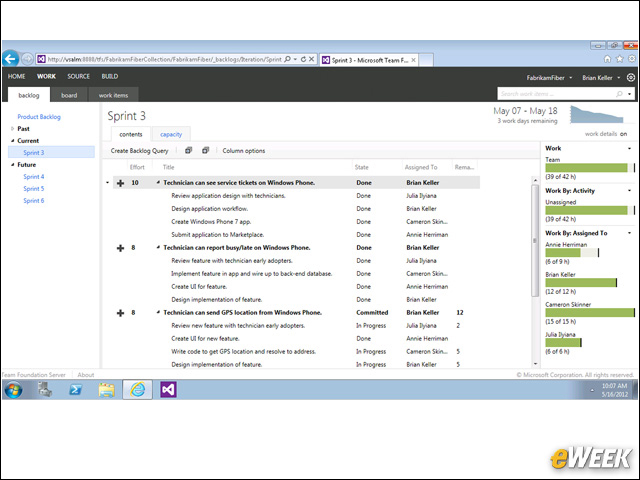Collapse the Work Team panel section
Viewport: 640px width, 480px height.
tap(629, 149)
